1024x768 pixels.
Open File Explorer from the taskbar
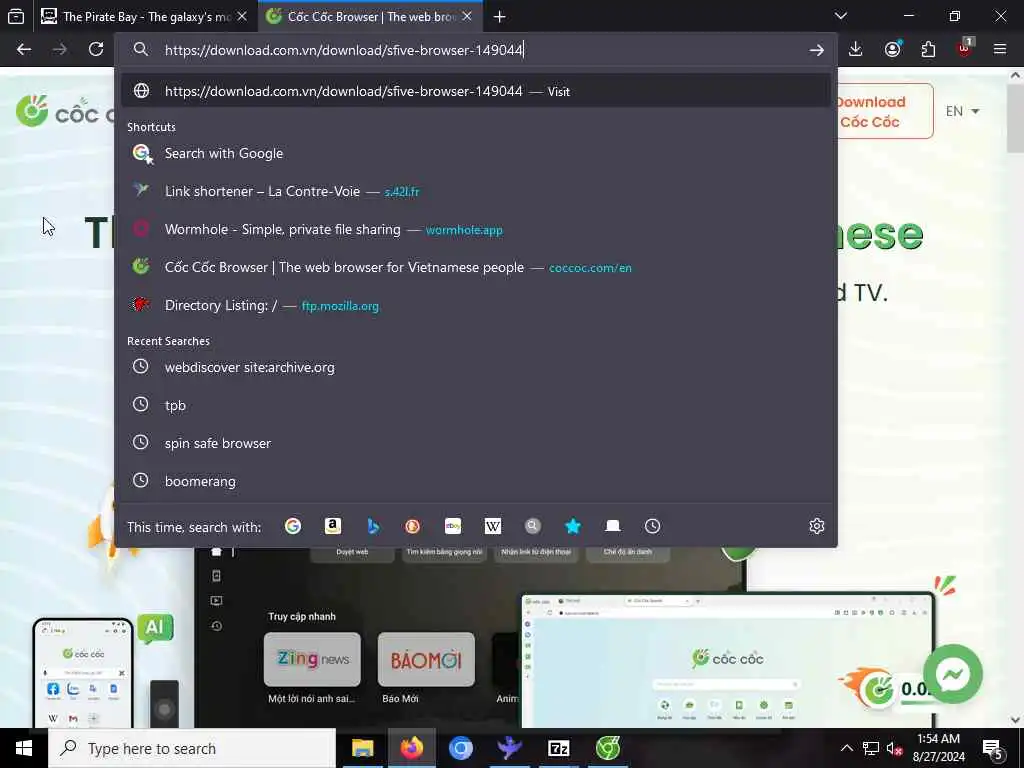pyautogui.click(x=362, y=748)
